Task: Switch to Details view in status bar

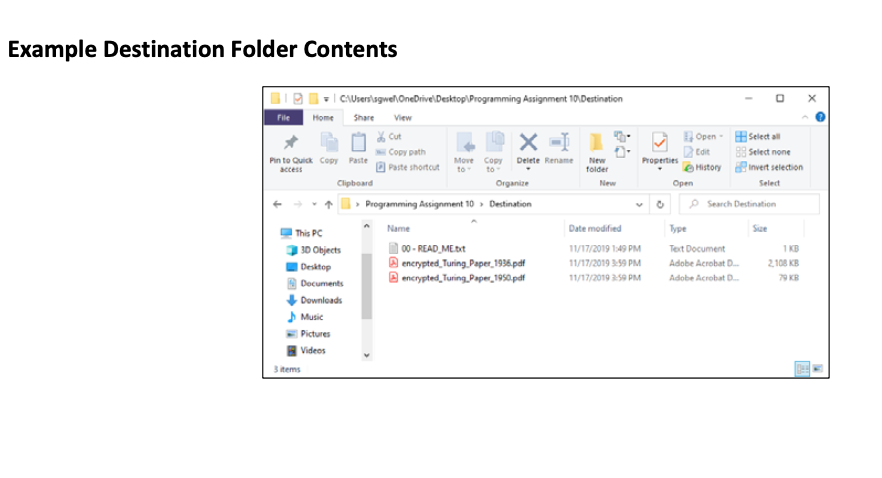Action: (802, 369)
